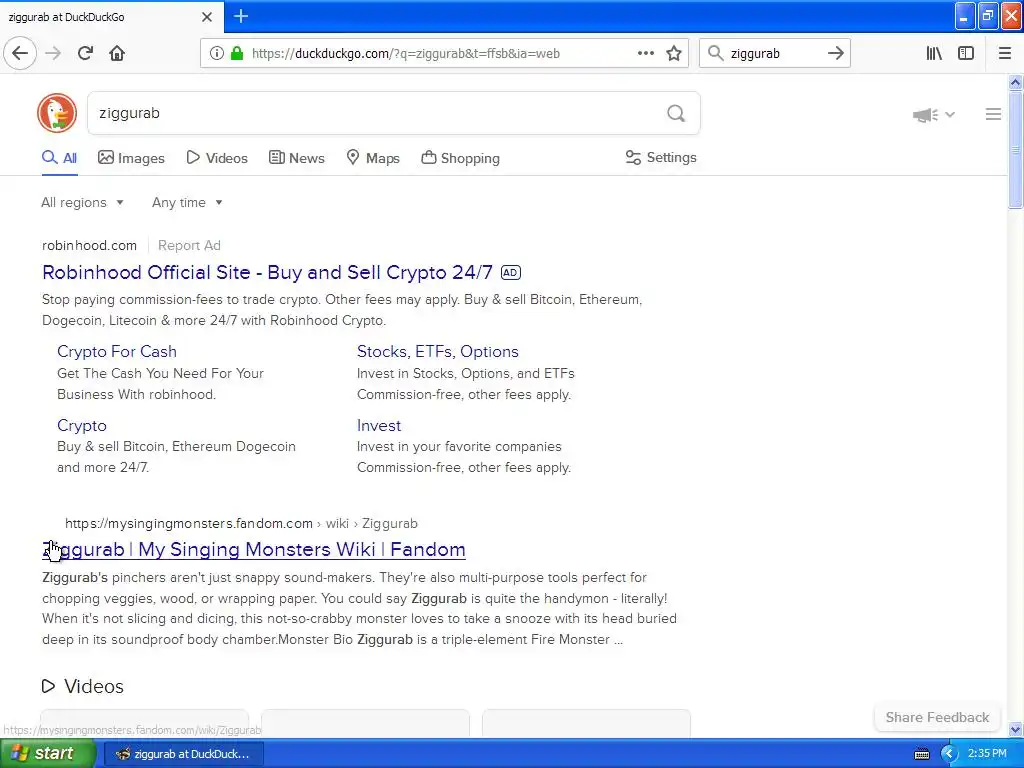Click the Videos section heading
This screenshot has height=768, width=1024.
[x=82, y=686]
